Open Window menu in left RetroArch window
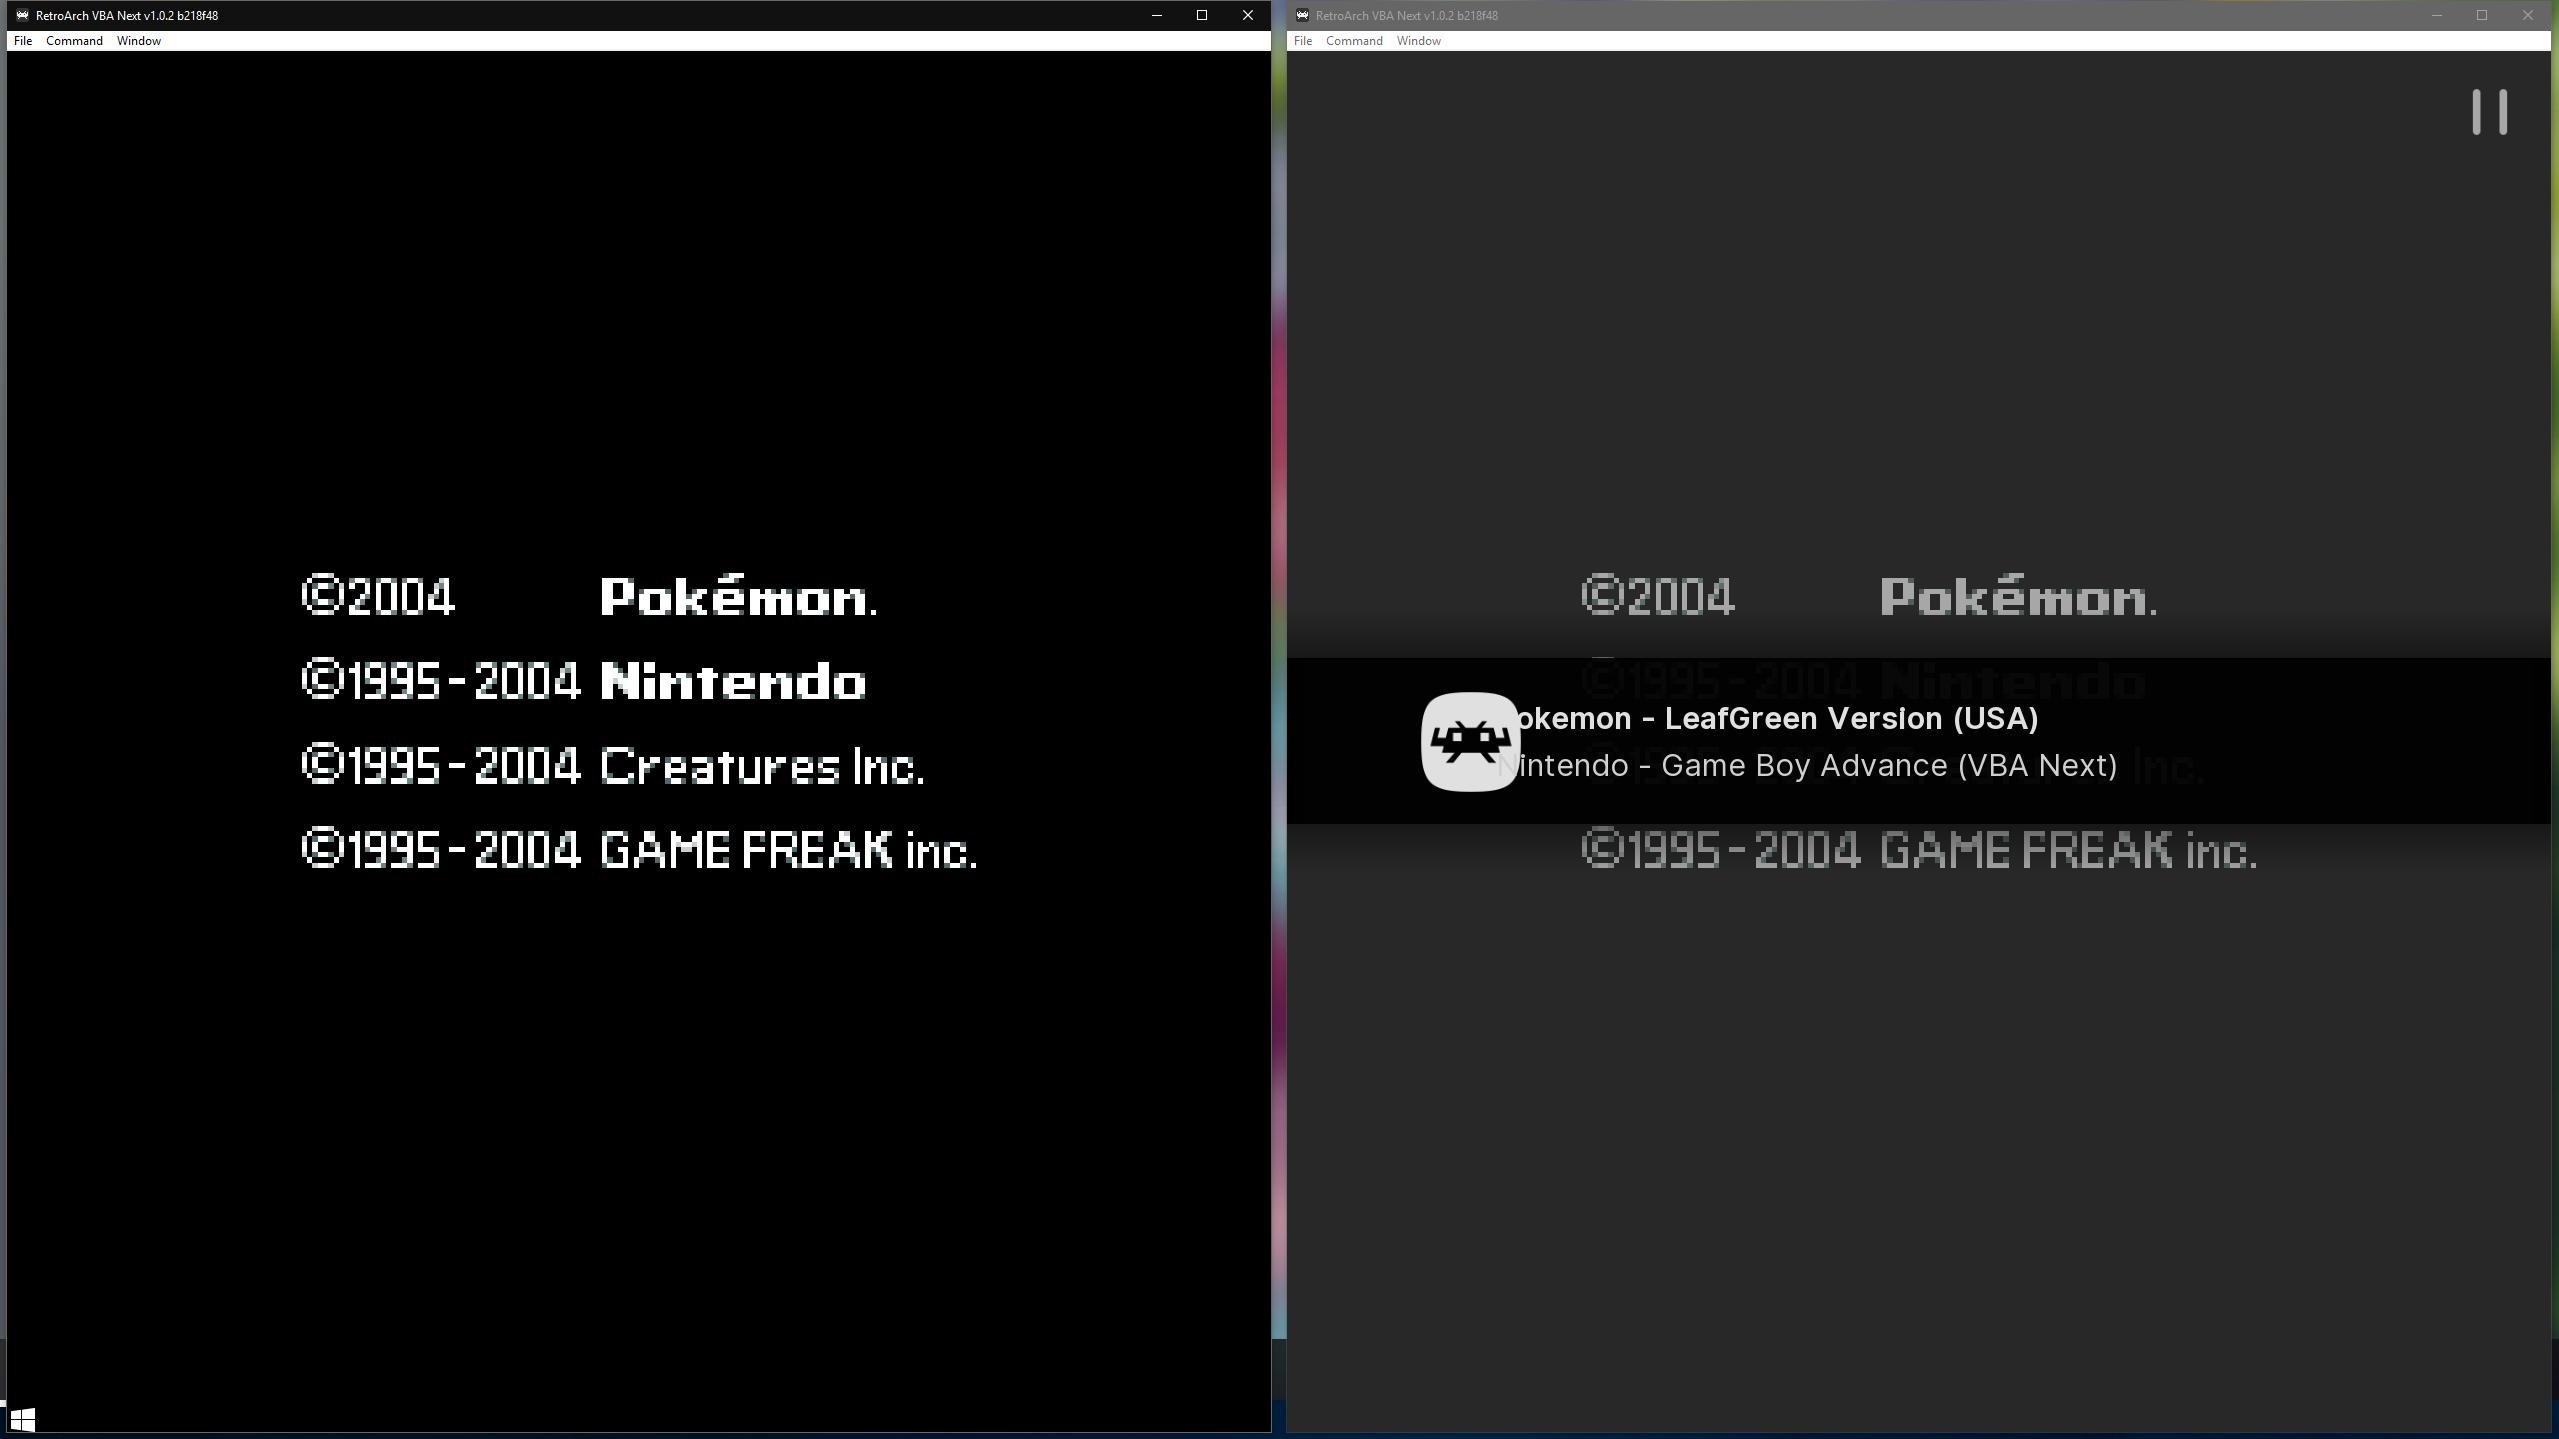 point(139,41)
